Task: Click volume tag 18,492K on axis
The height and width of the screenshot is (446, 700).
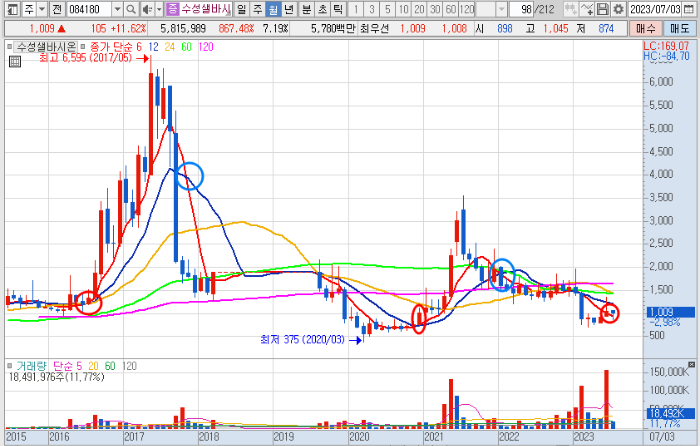Action: (670, 413)
